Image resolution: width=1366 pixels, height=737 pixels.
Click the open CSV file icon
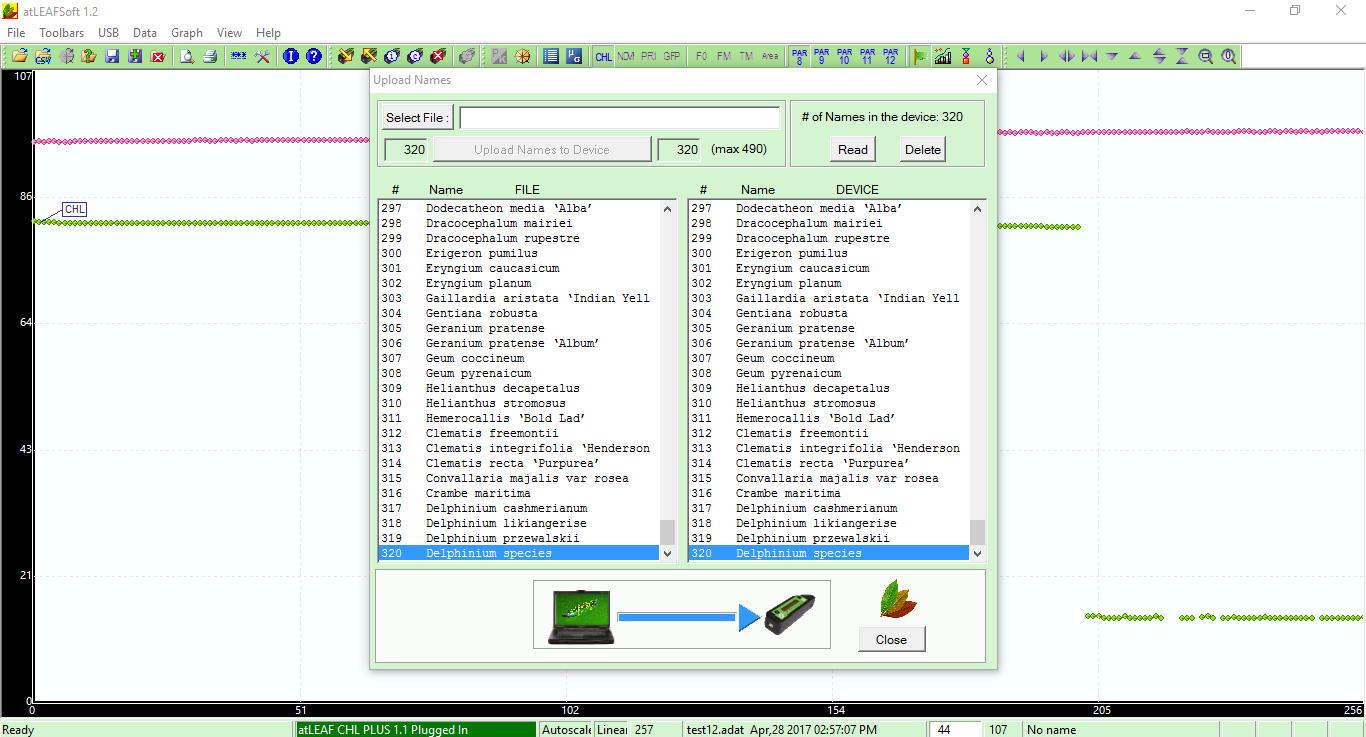pos(44,57)
